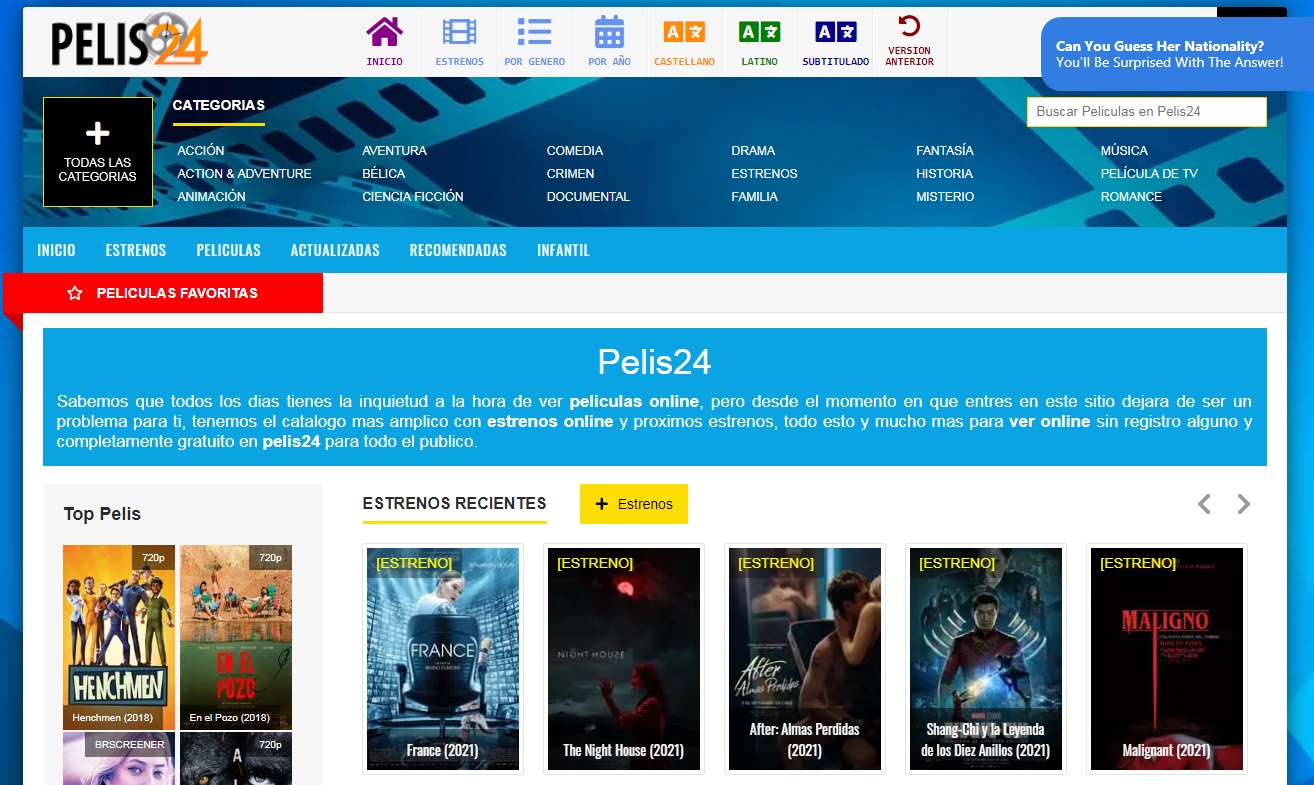Open the Ciencia Ficción category link
This screenshot has width=1314, height=785.
click(x=413, y=197)
